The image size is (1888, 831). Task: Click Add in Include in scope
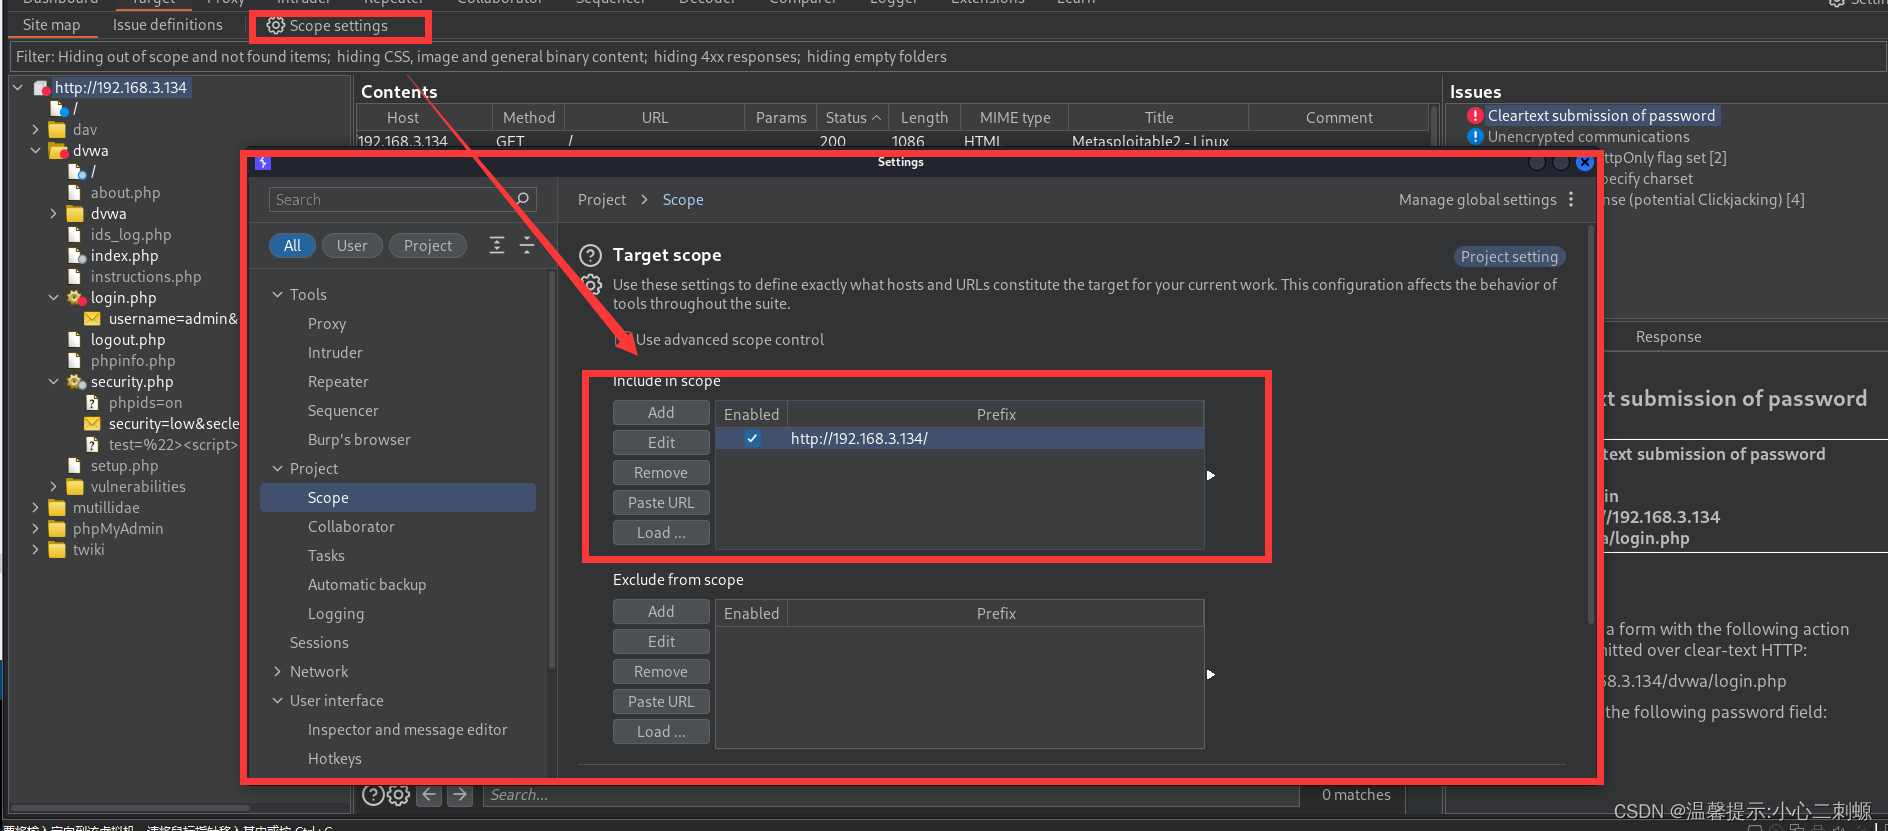point(661,413)
